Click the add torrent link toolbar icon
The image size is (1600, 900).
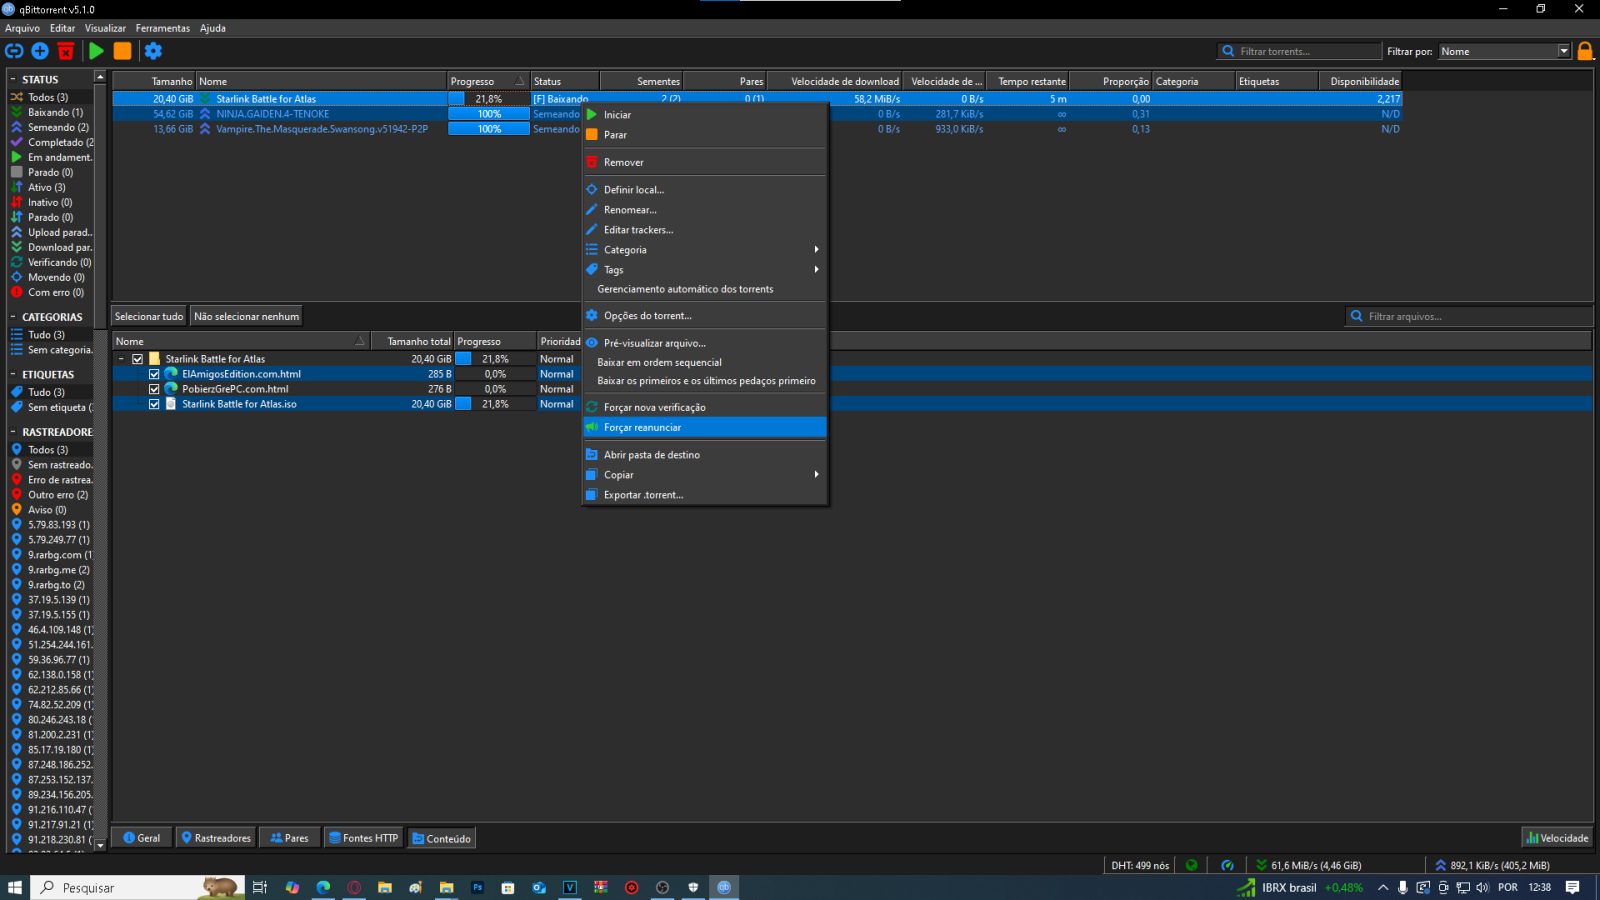[14, 51]
